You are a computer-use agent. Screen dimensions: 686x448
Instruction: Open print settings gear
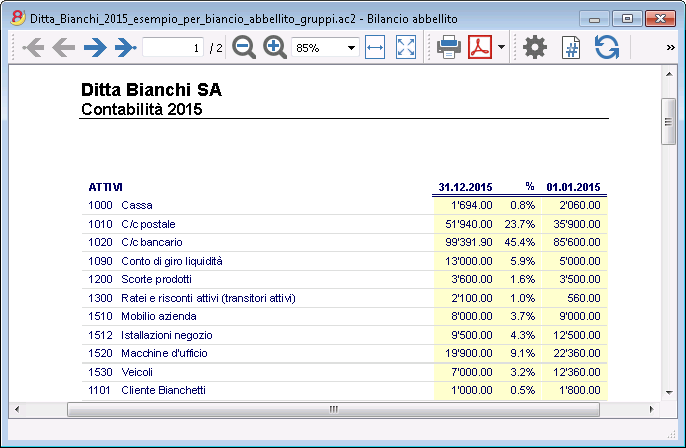(535, 47)
